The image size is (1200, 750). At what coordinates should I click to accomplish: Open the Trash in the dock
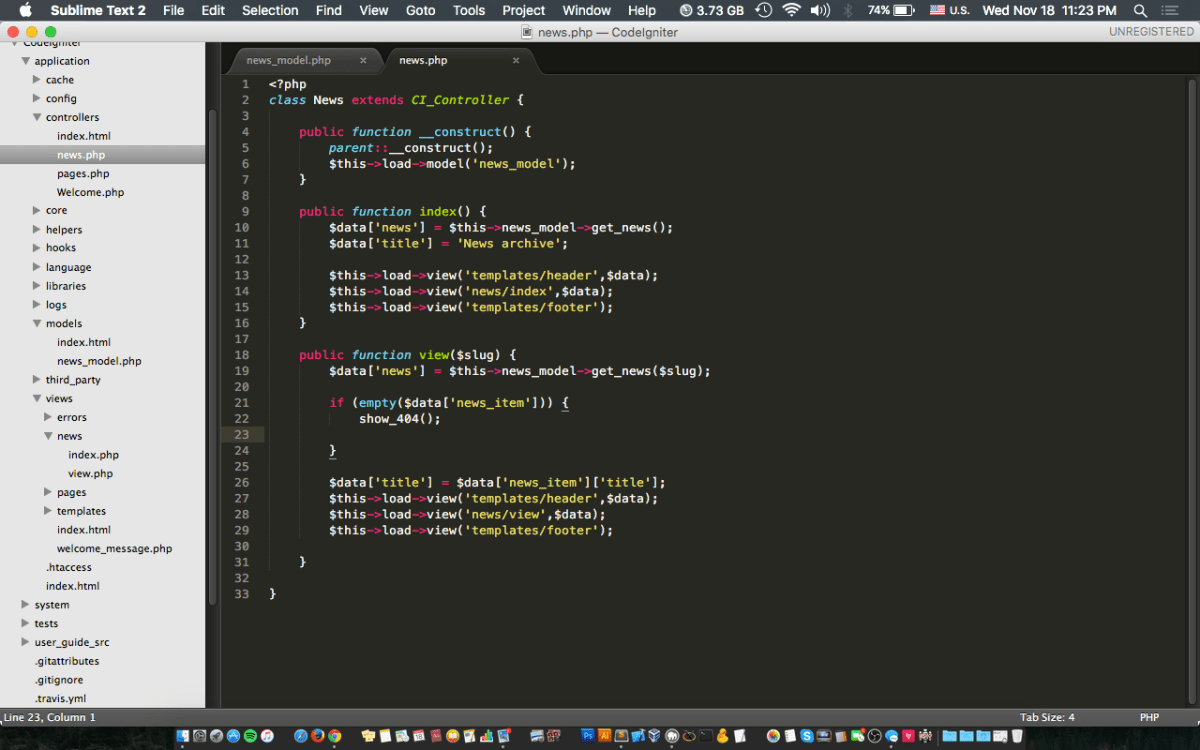pyautogui.click(x=1015, y=736)
